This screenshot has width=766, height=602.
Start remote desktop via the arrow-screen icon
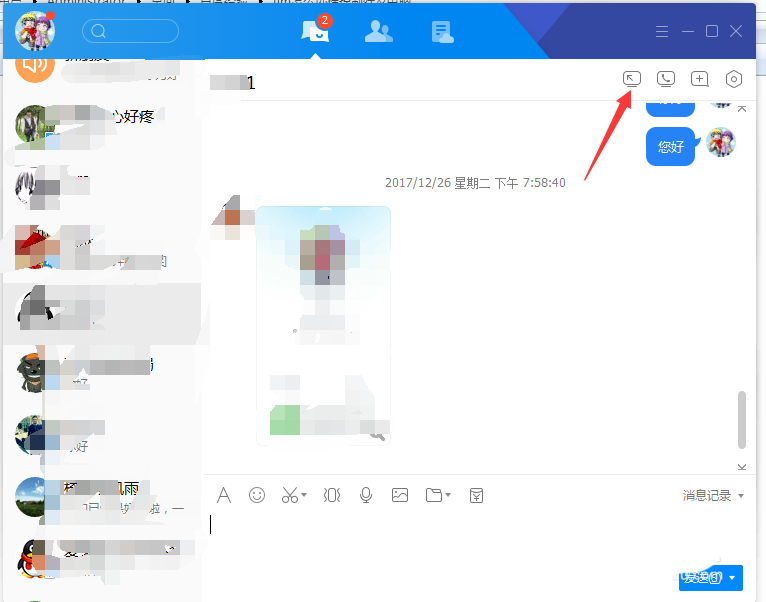[632, 79]
